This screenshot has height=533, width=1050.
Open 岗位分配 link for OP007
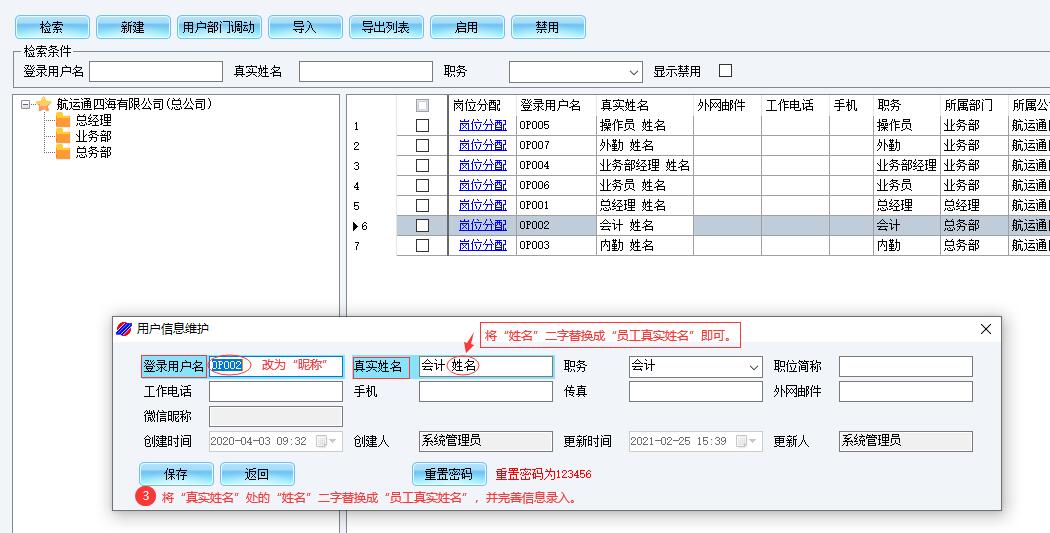tap(482, 146)
